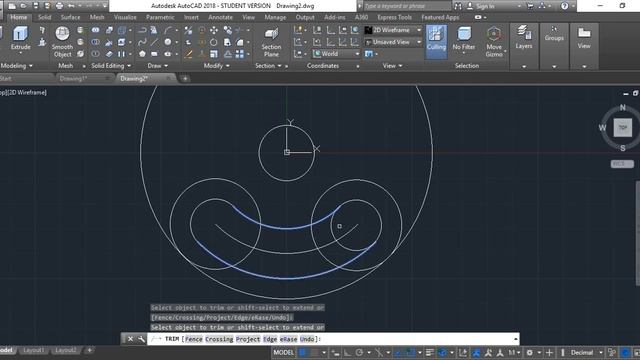This screenshot has height=360, width=640.
Task: Click the search keyword input field
Action: [407, 6]
